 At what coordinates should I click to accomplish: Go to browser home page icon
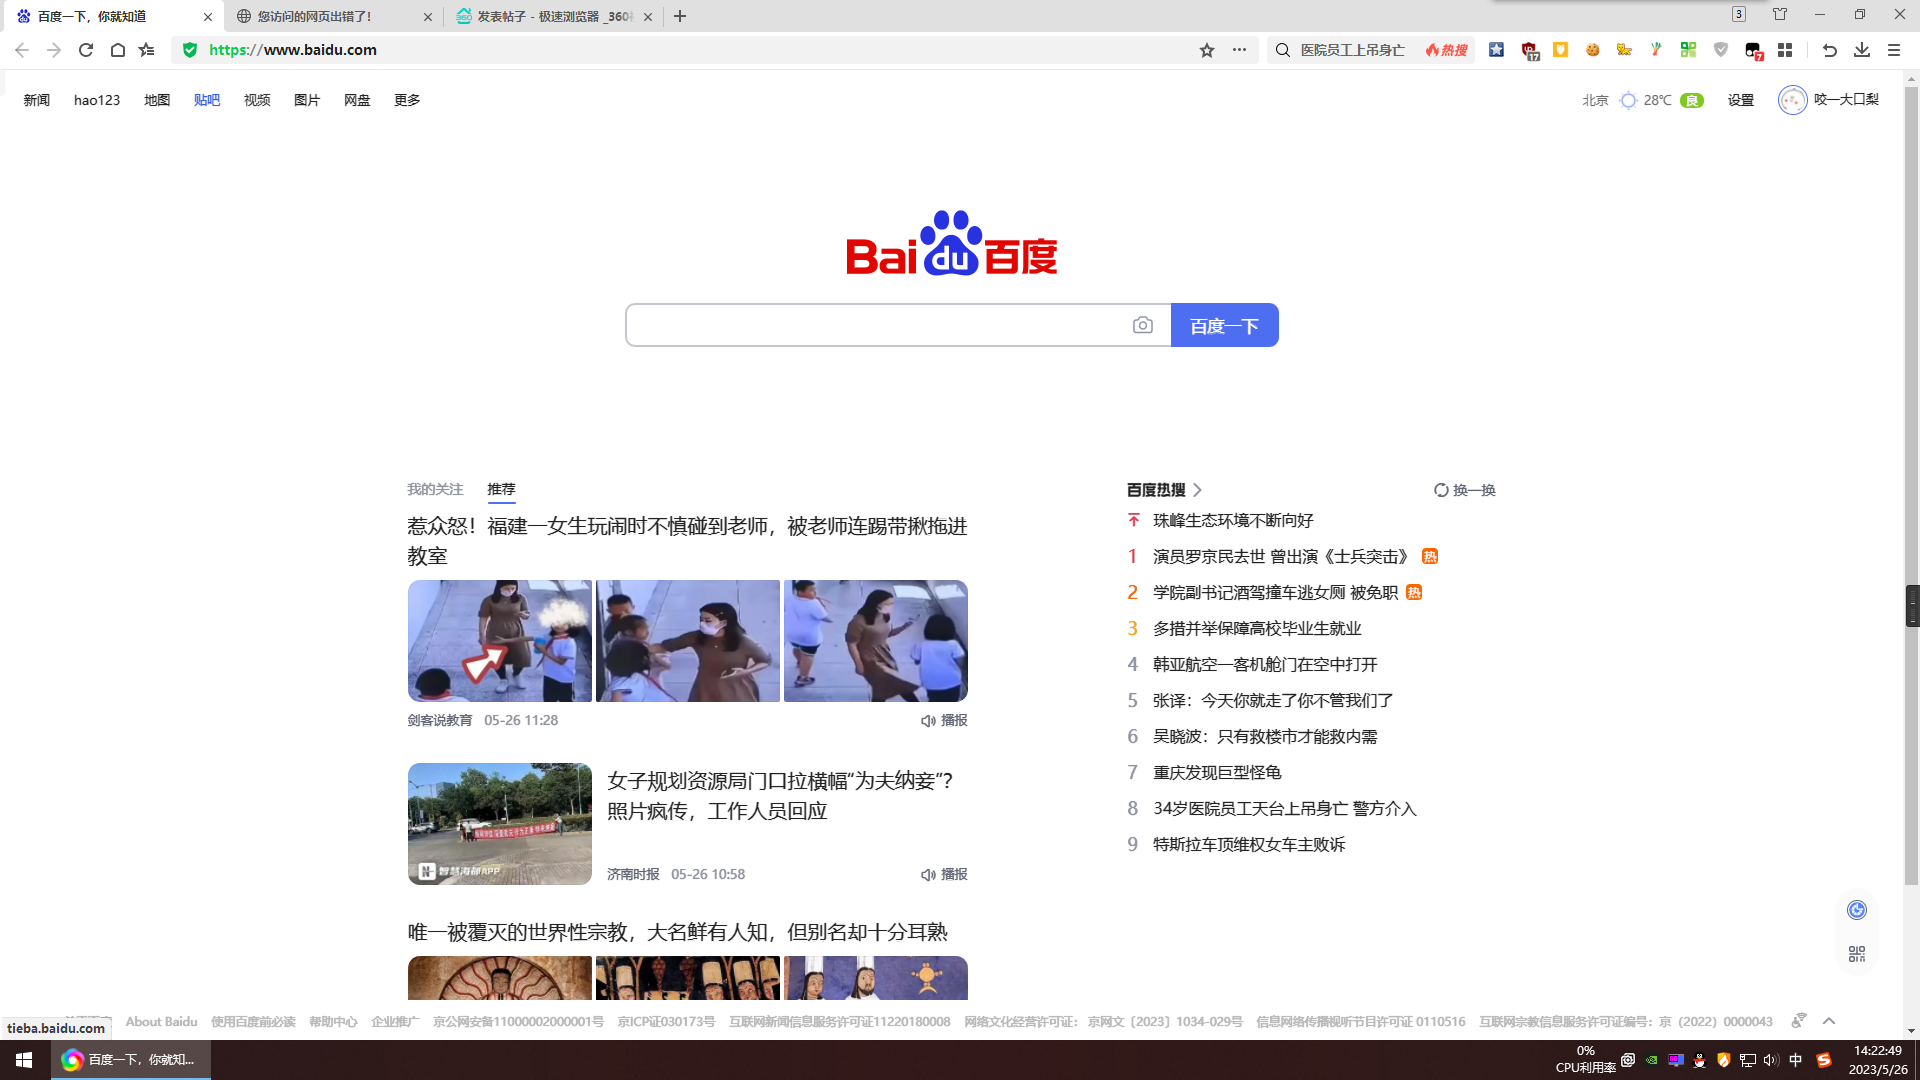tap(118, 50)
